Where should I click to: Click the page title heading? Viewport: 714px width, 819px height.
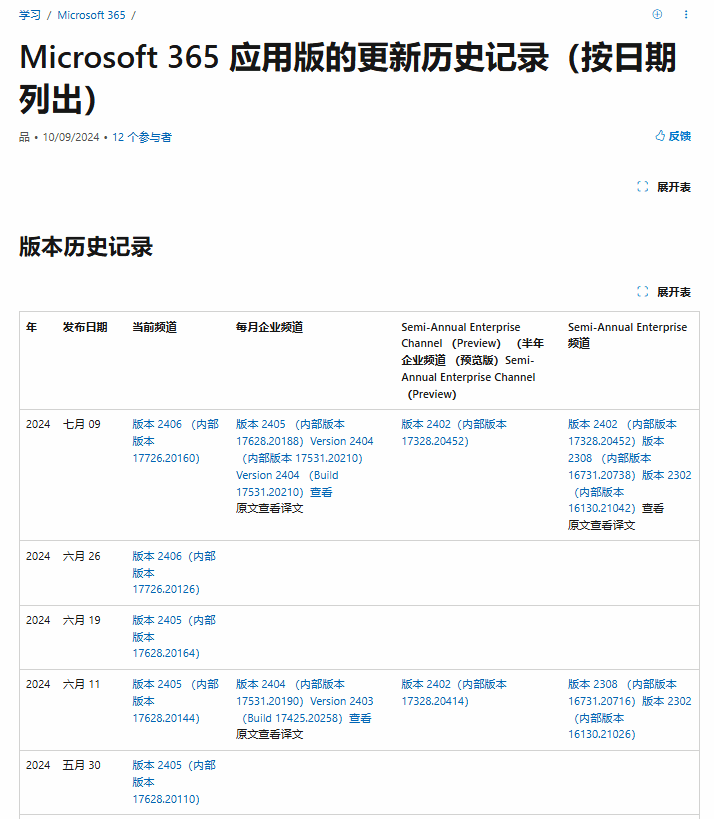(348, 78)
